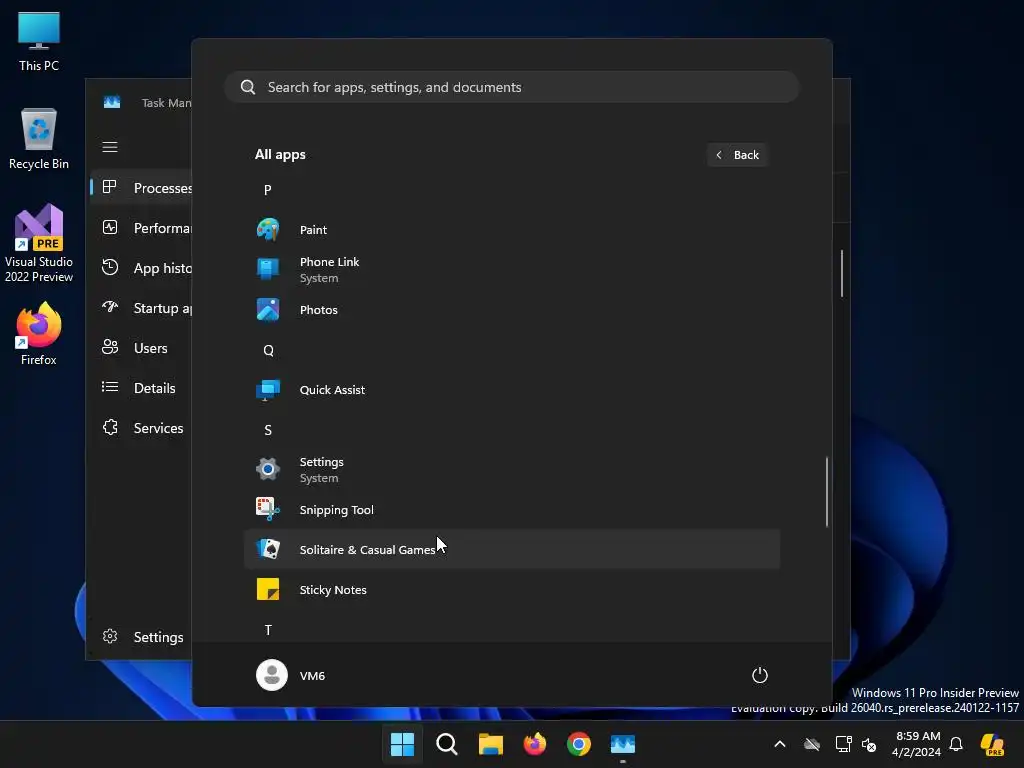
Task: Select the S letter header
Action: 268,430
